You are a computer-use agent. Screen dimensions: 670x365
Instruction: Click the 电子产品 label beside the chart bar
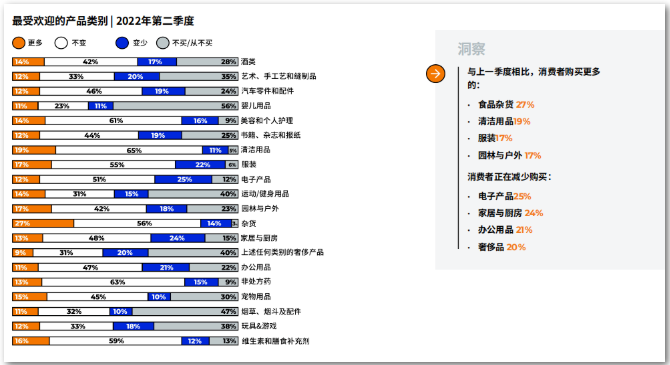pyautogui.click(x=256, y=179)
